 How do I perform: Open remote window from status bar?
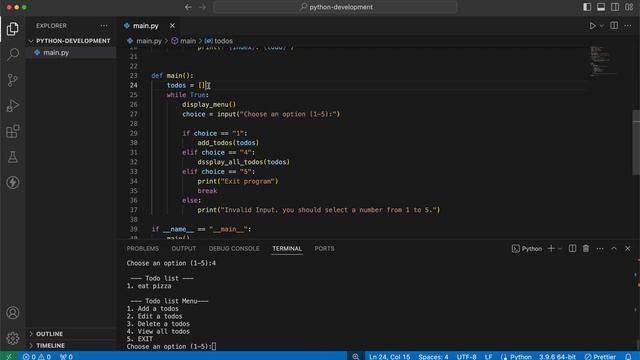pos(9,356)
